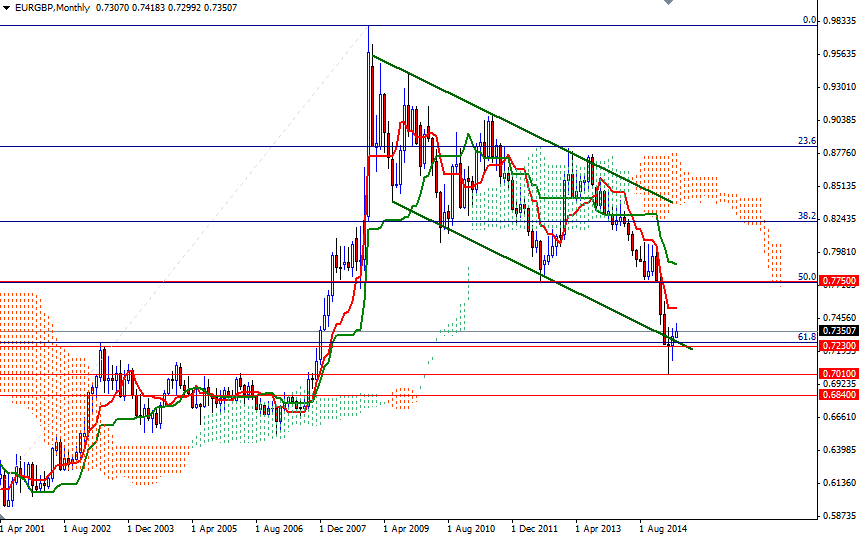Click the 1 Aug 2010 date label
Screen dimensions: 859x536
[x=471, y=529]
